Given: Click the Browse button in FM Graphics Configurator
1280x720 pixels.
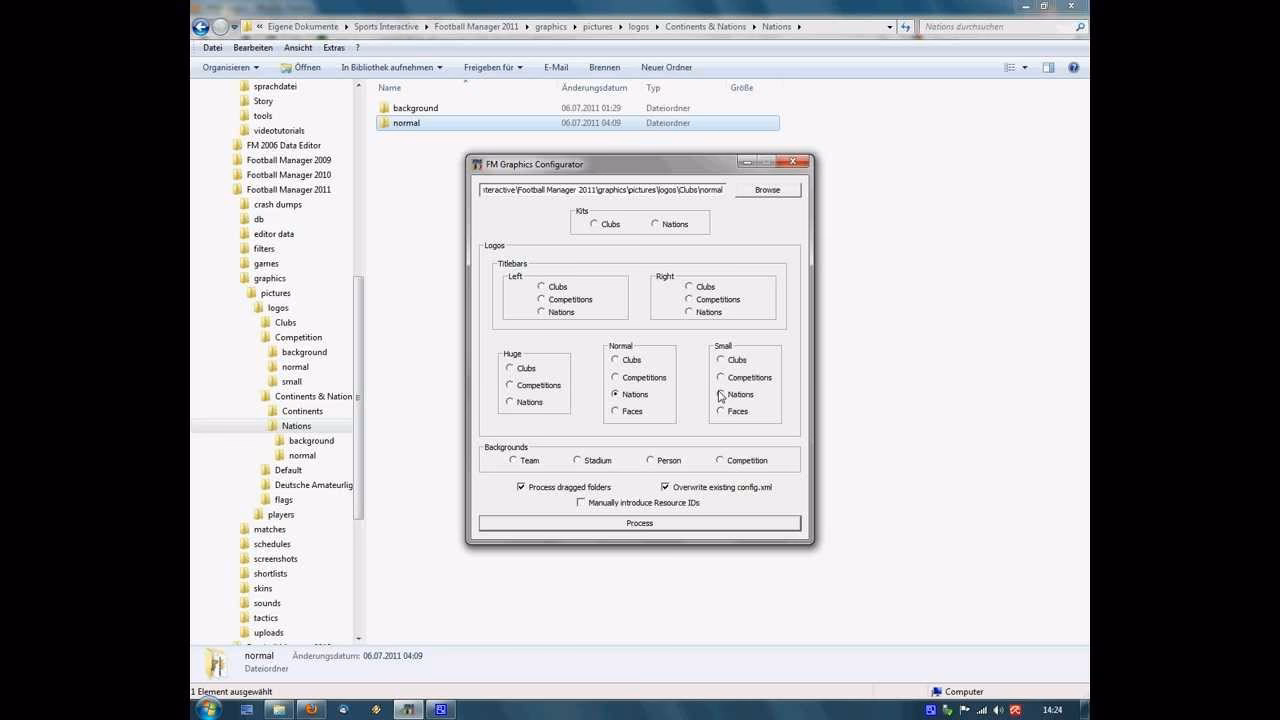Looking at the screenshot, I should coord(766,189).
